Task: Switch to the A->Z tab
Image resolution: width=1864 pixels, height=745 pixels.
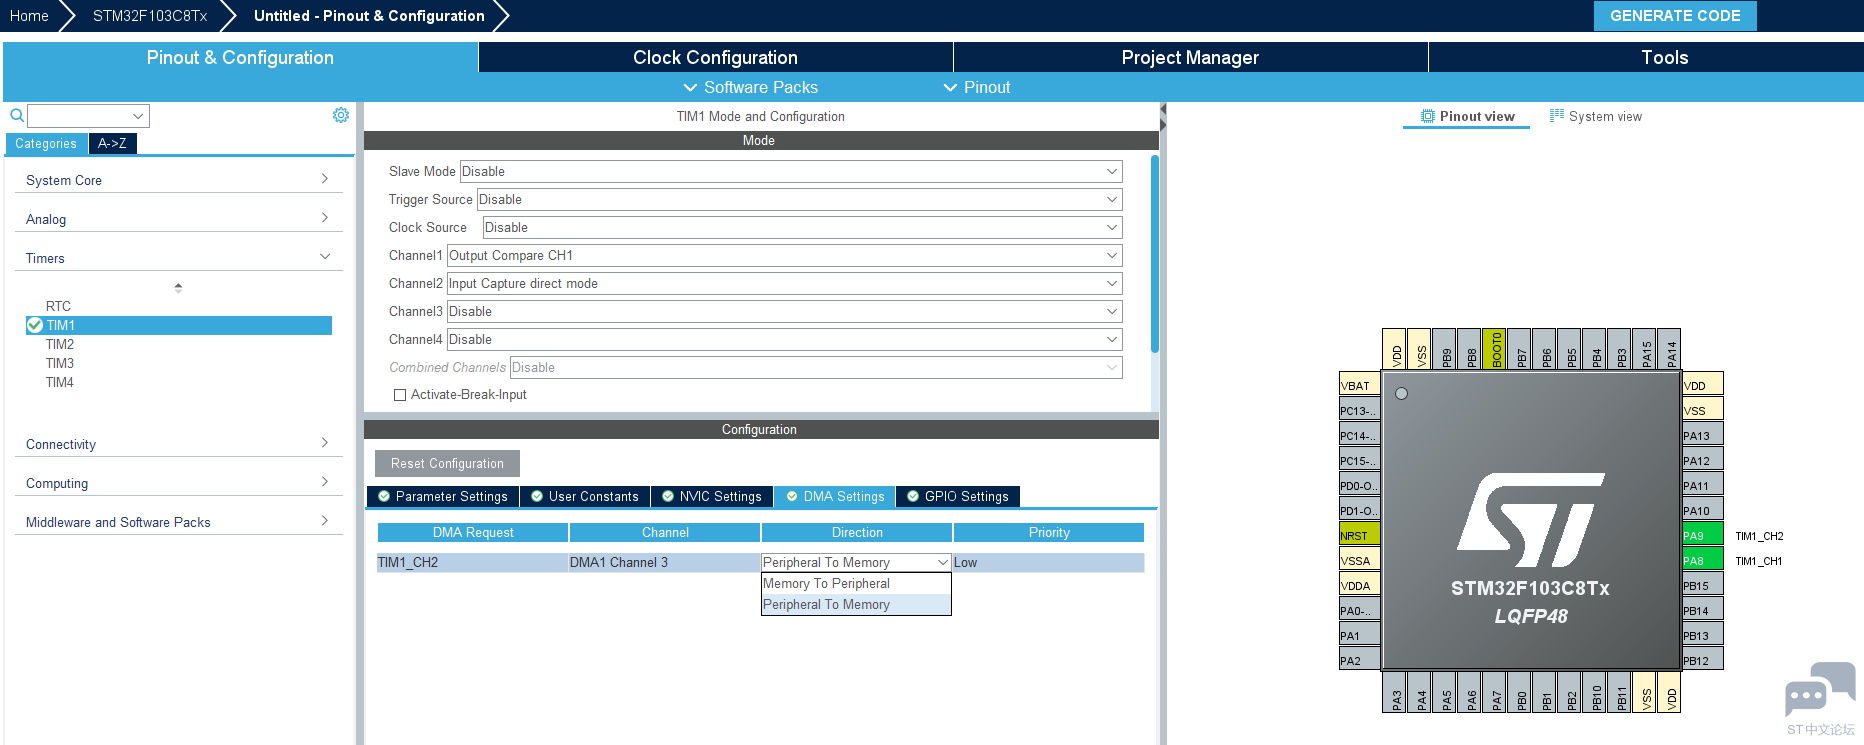Action: pyautogui.click(x=112, y=144)
